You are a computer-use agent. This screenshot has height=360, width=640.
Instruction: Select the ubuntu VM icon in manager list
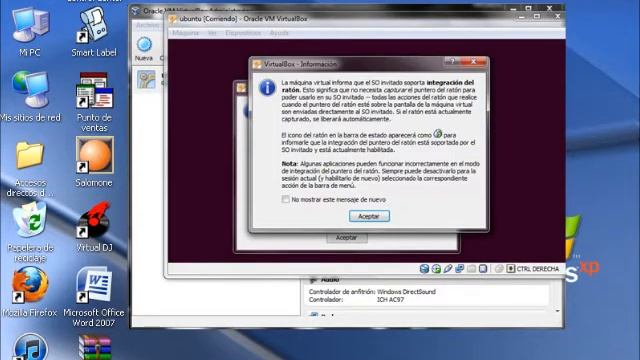[146, 79]
